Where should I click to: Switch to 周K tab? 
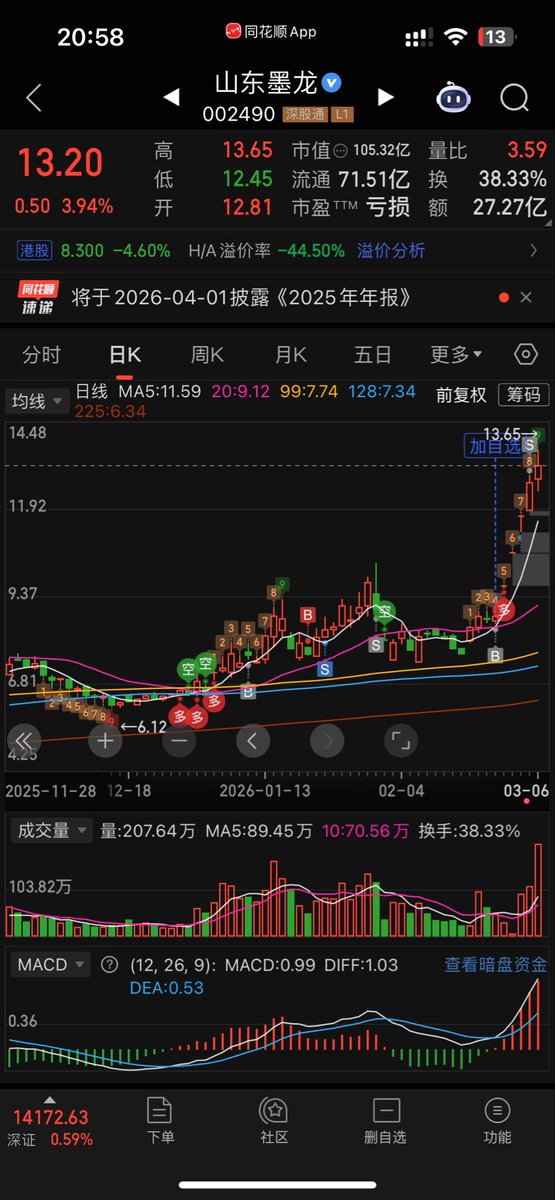point(207,354)
